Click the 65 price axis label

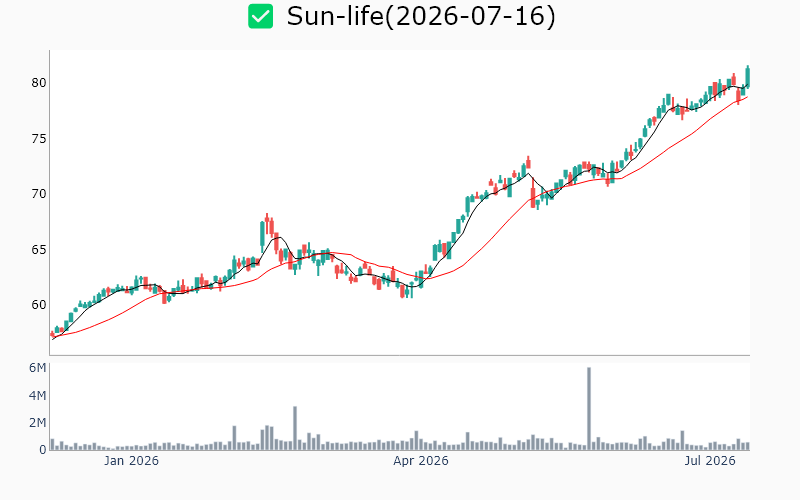pos(39,249)
